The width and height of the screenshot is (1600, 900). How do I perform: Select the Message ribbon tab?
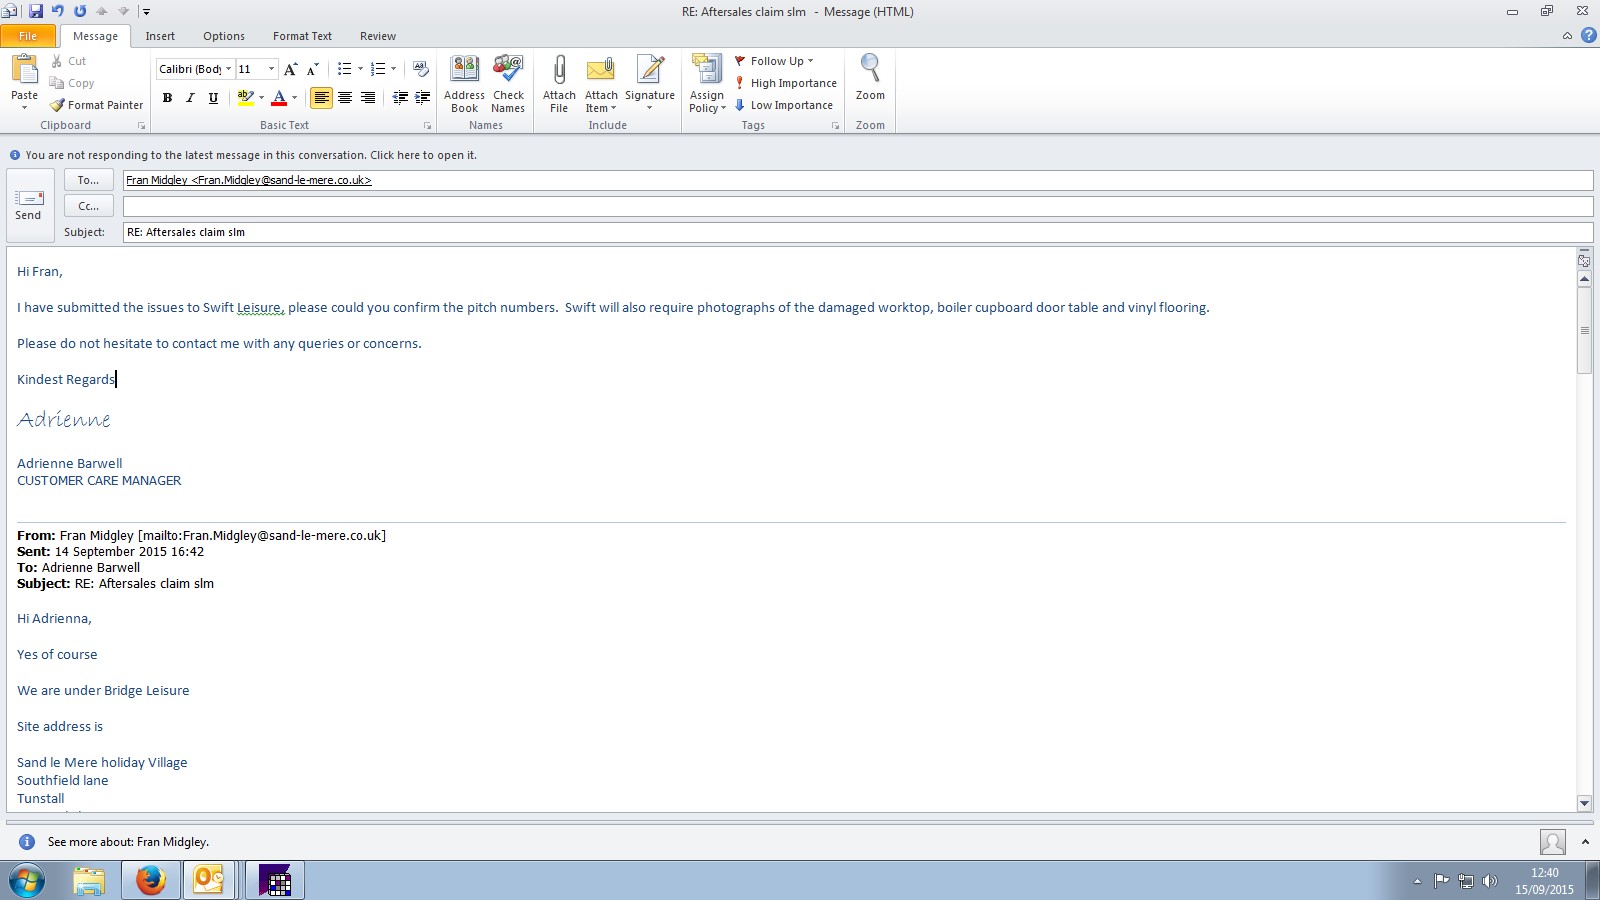(x=95, y=36)
